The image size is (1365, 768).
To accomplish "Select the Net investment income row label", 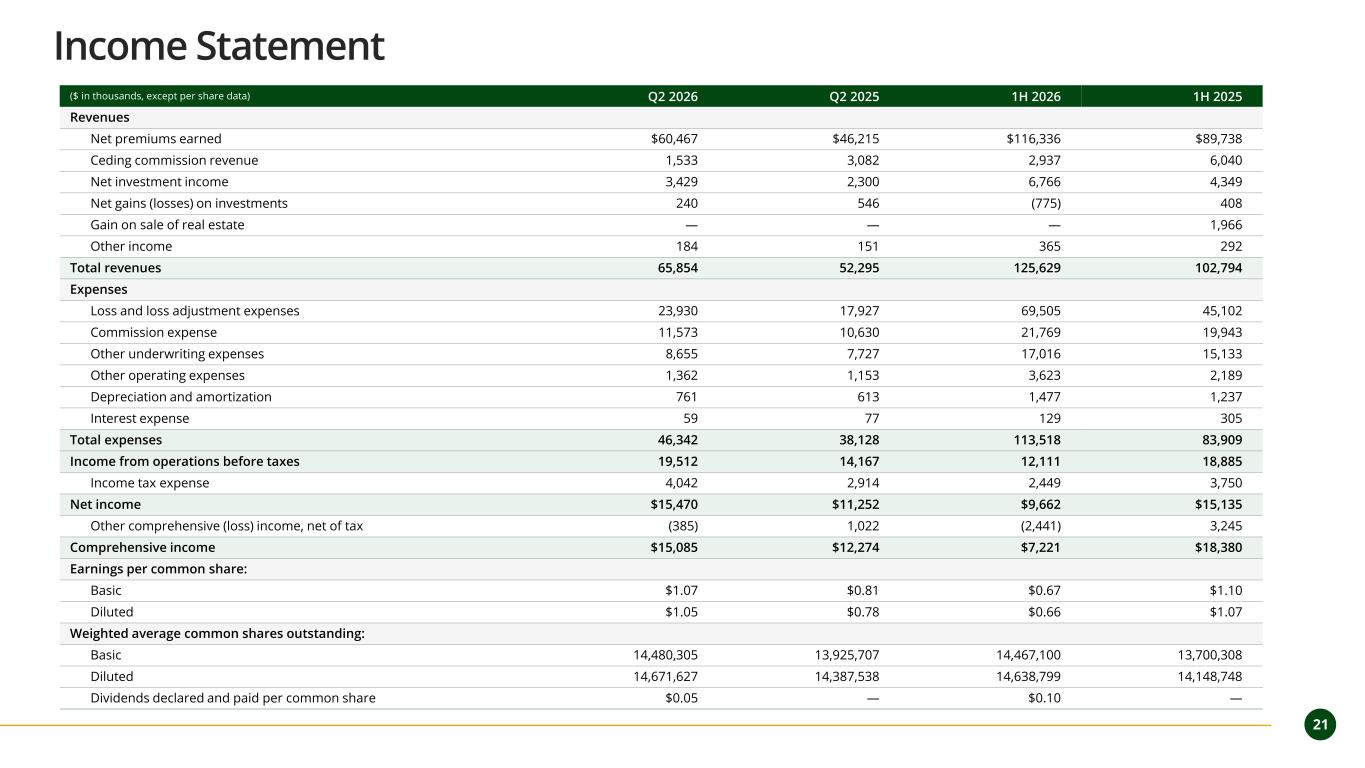I will pos(159,182).
